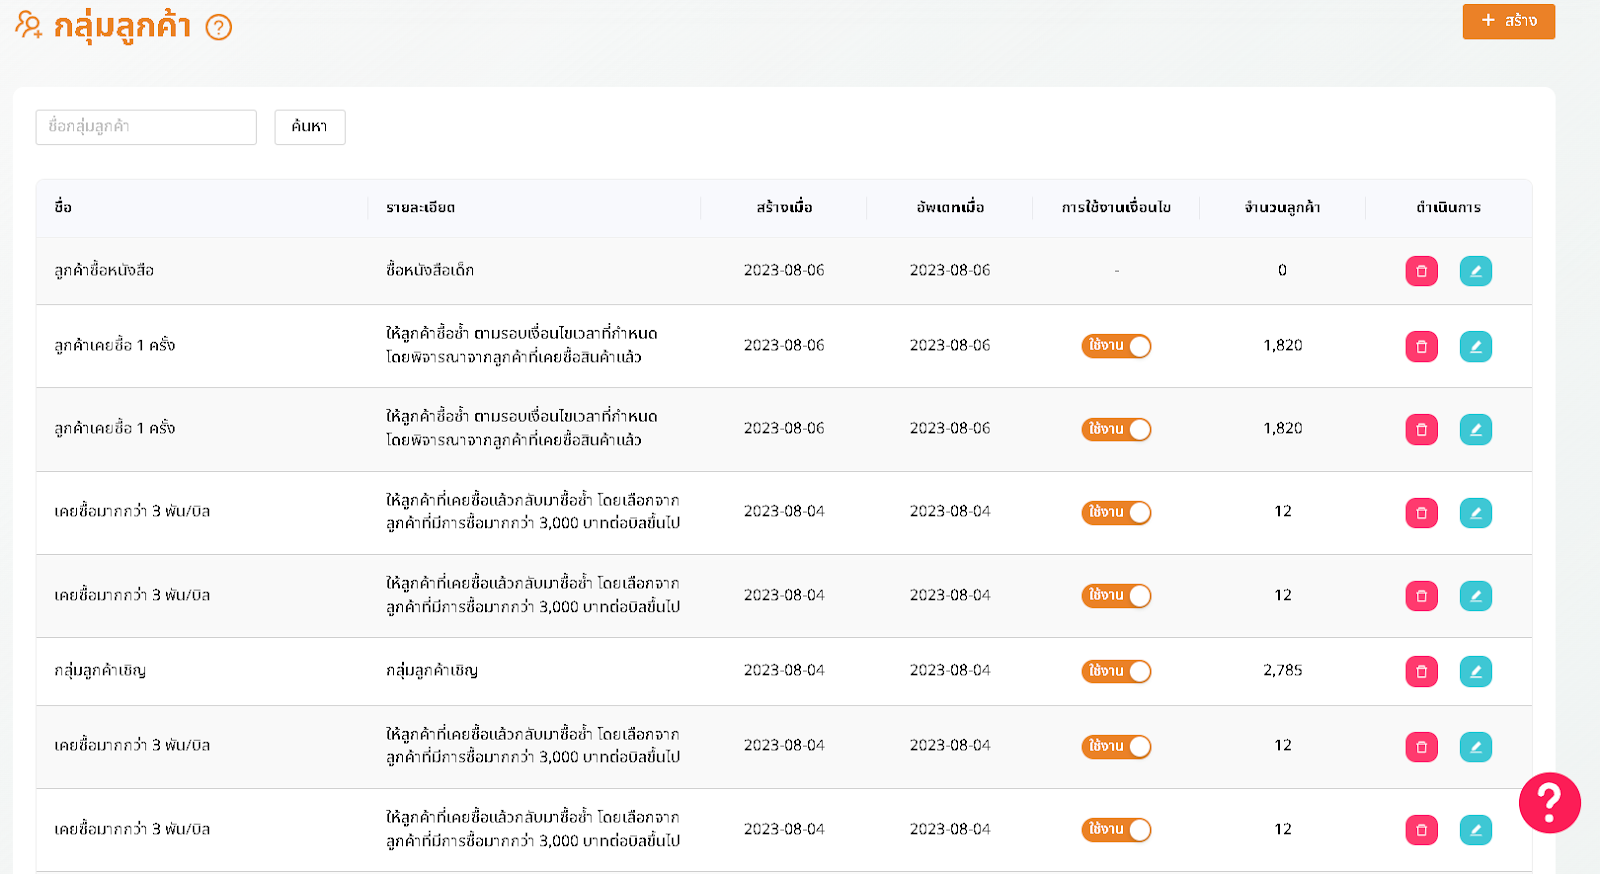Switch off ใช้งาน for second ลูกค้าเคยซื้อ 1 ครั้ง
1600x874 pixels.
click(1116, 429)
